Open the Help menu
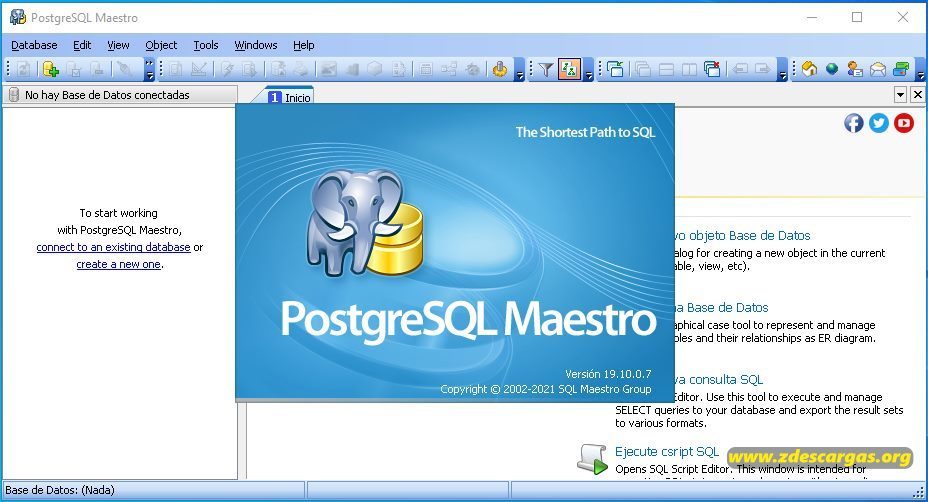The image size is (928, 502). [x=304, y=45]
